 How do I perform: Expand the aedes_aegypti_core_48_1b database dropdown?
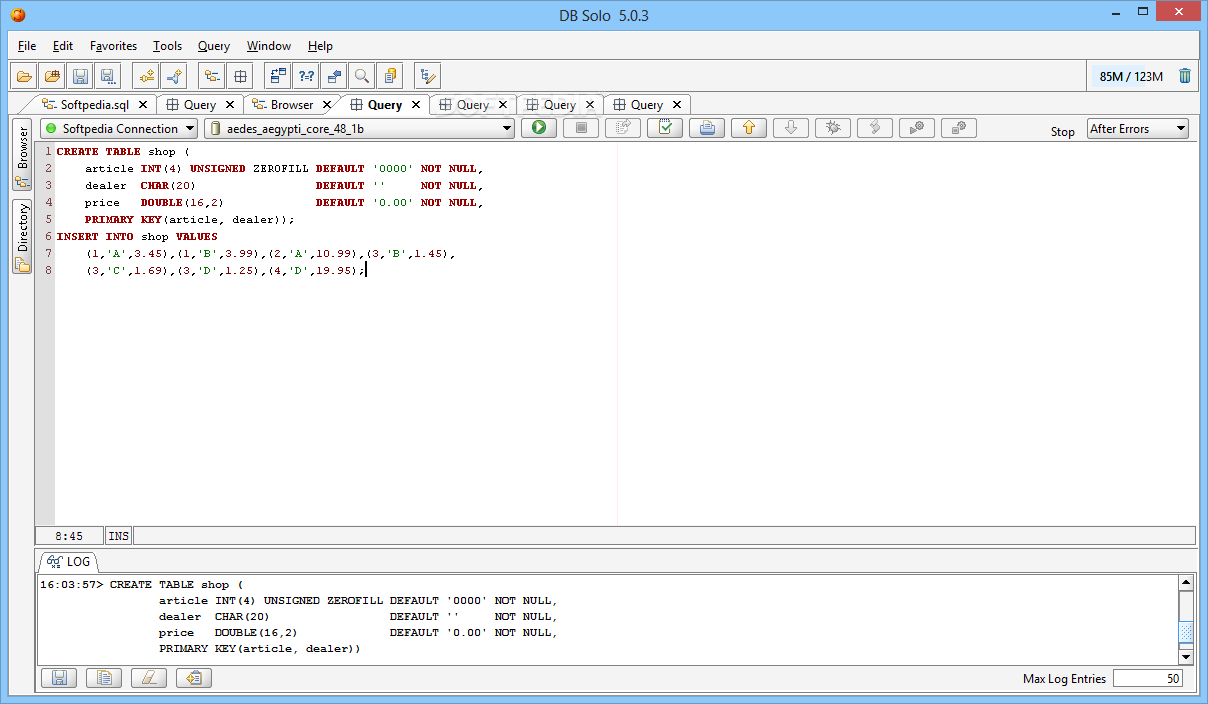359,128
